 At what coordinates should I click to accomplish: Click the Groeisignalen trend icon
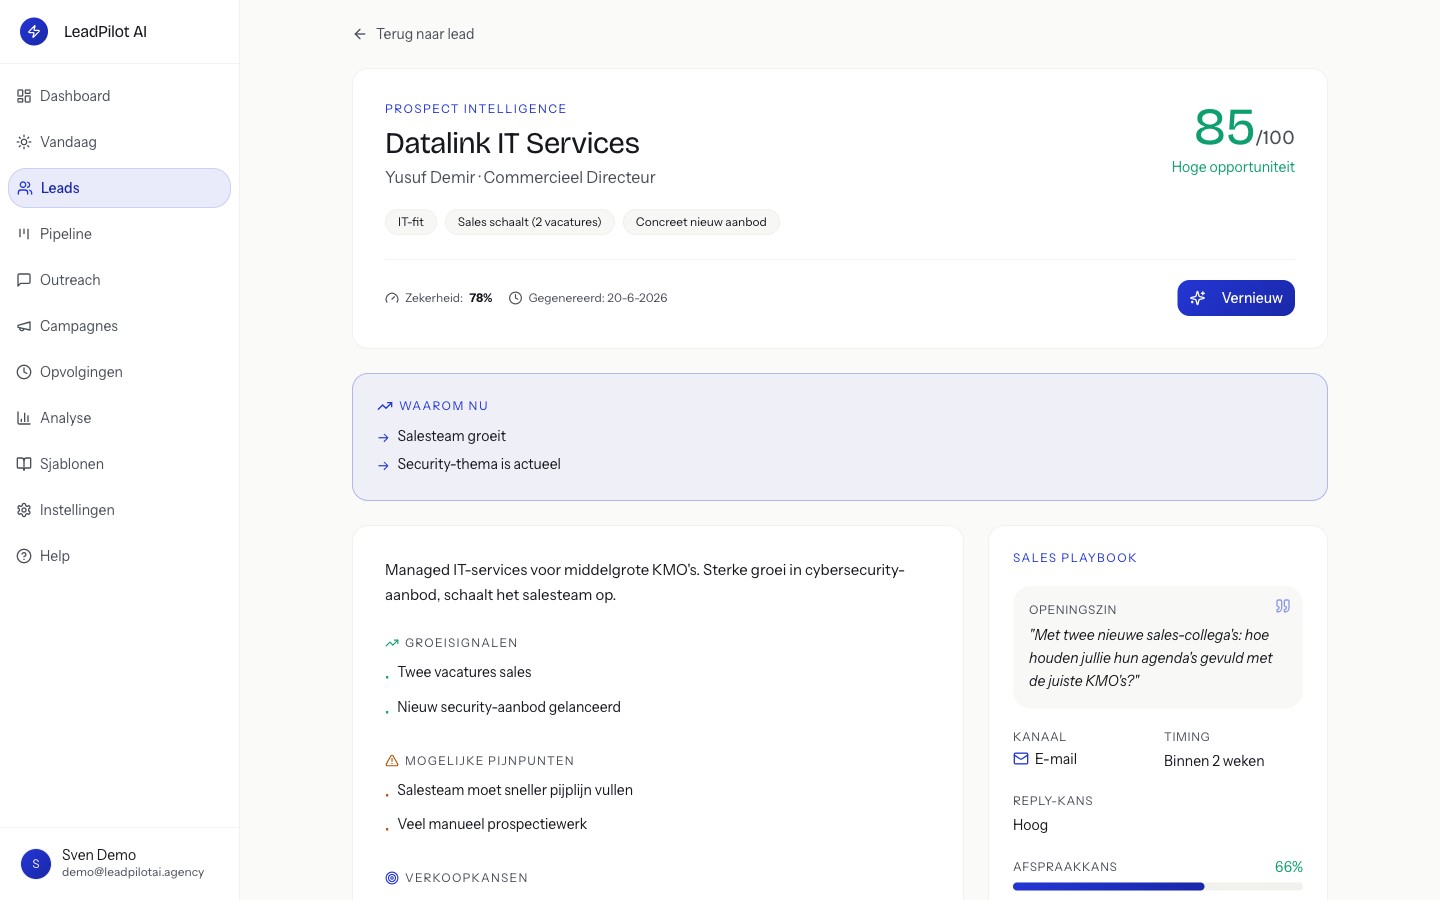(x=392, y=643)
